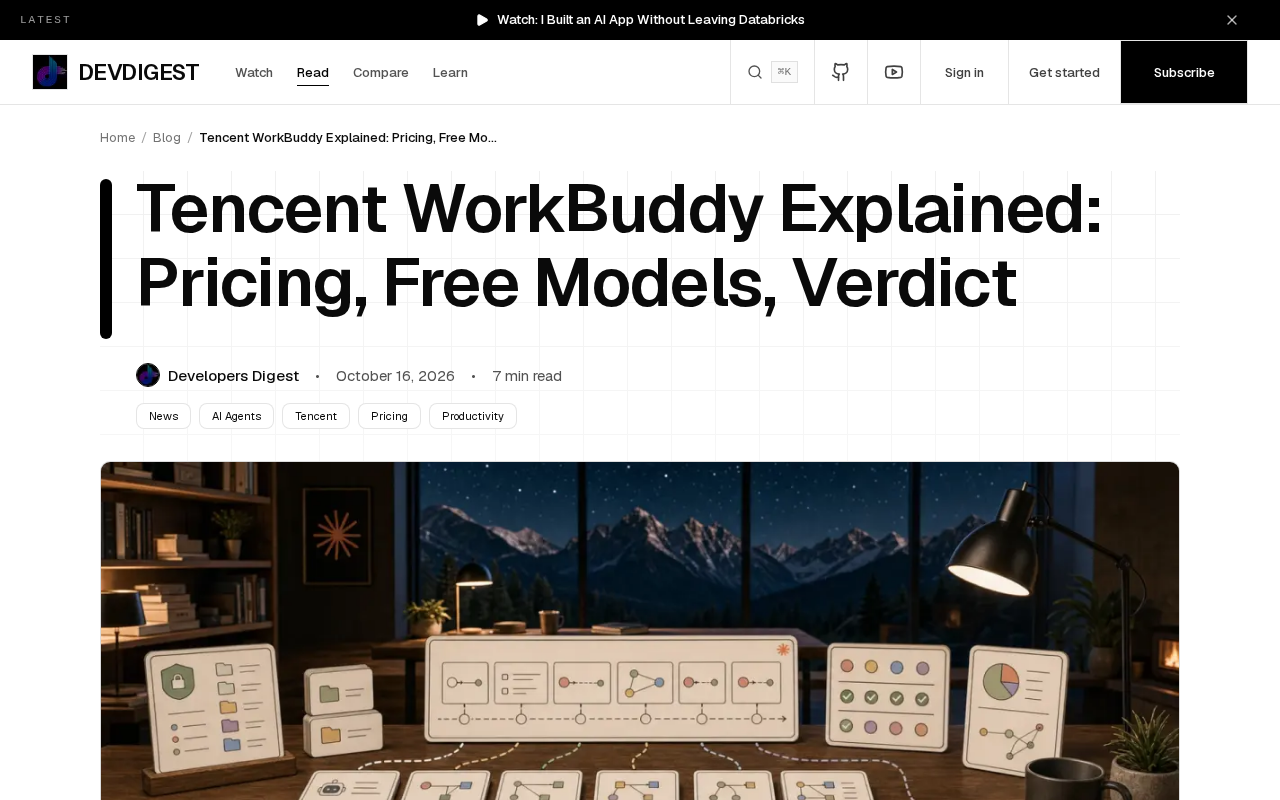Click the play icon in the announcement bar
The height and width of the screenshot is (800, 1280).
point(483,20)
